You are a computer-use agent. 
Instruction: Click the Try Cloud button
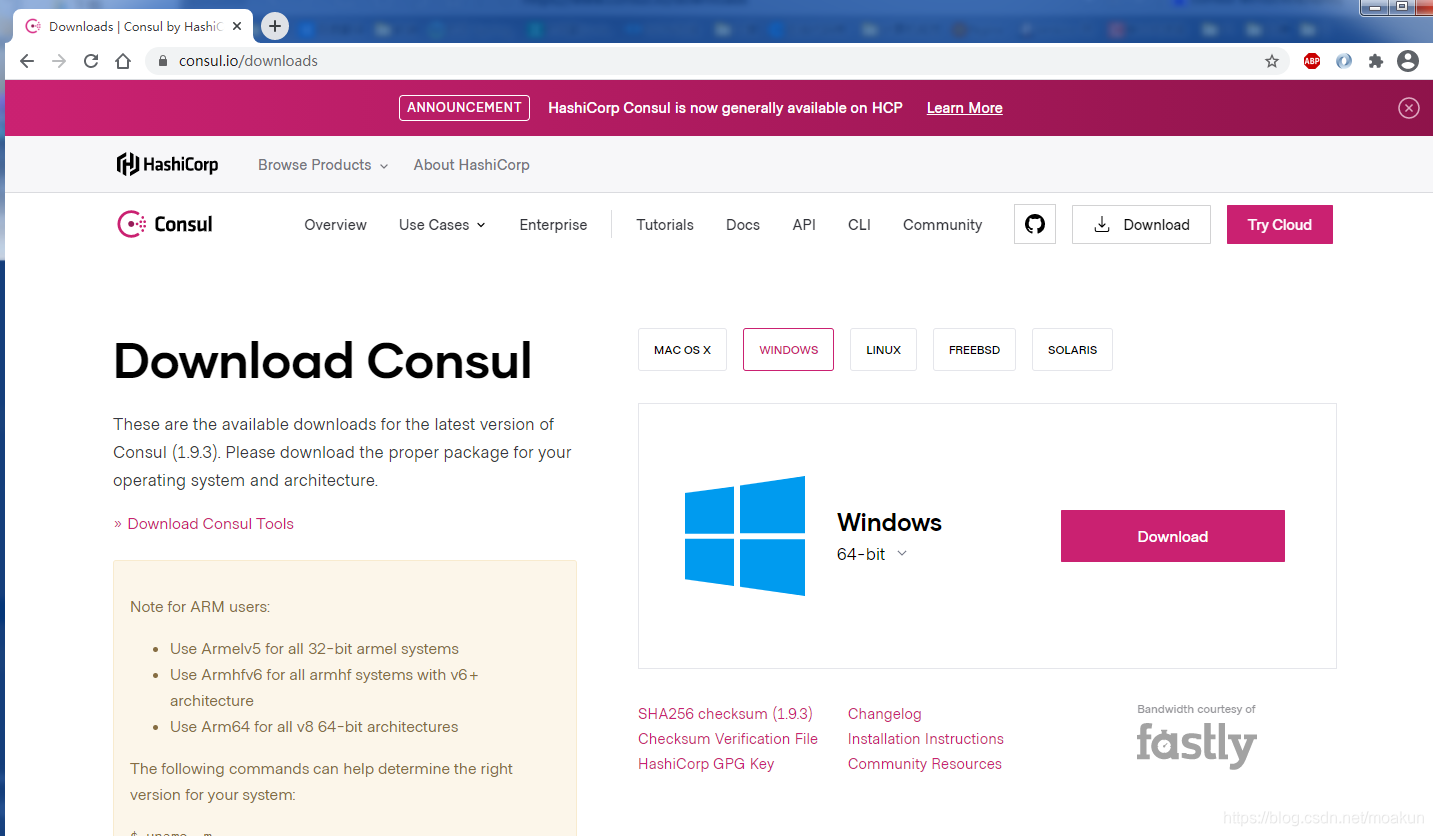tap(1279, 224)
